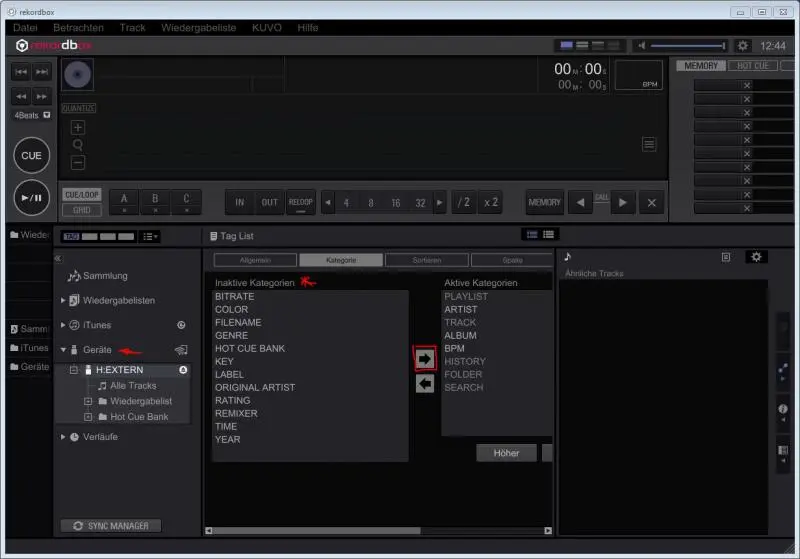Screen dimensions: 800x559
Task: Collapse the Geräte tree node
Action: [x=64, y=350]
